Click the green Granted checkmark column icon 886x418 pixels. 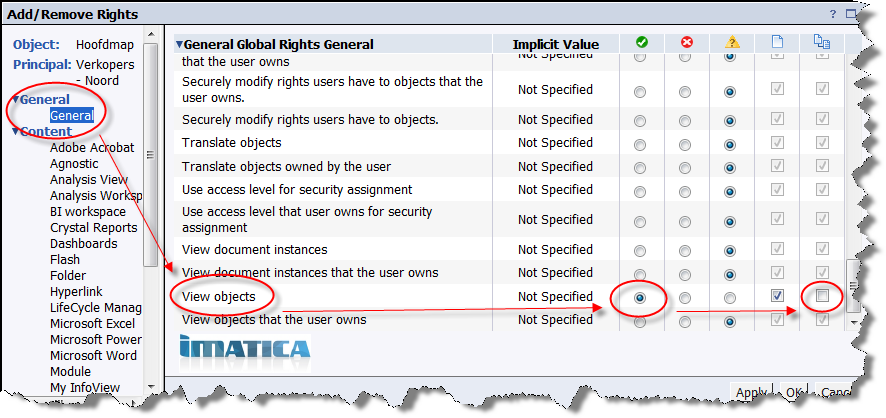(641, 42)
